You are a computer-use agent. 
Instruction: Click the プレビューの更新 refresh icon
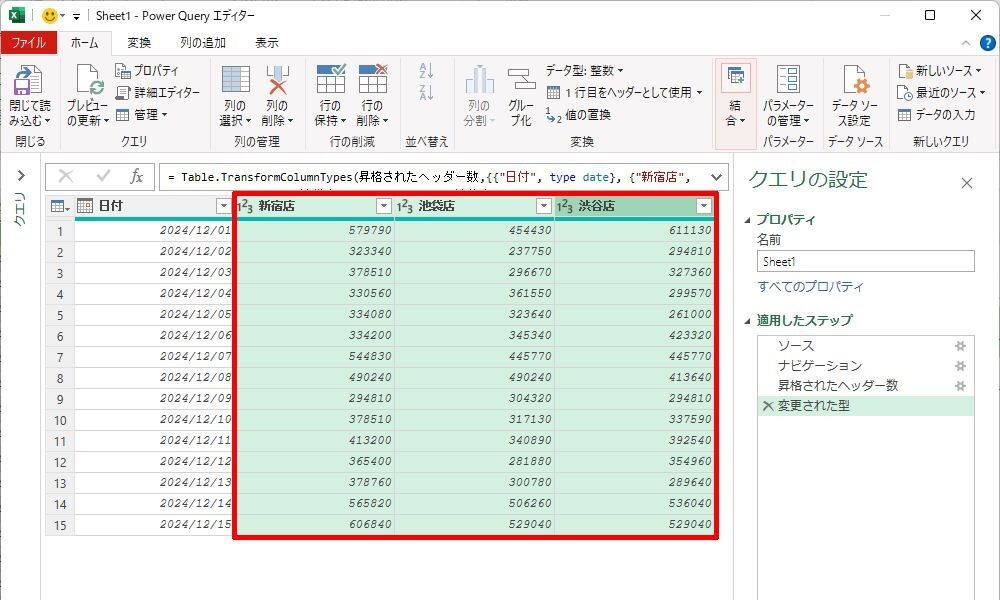pos(87,82)
